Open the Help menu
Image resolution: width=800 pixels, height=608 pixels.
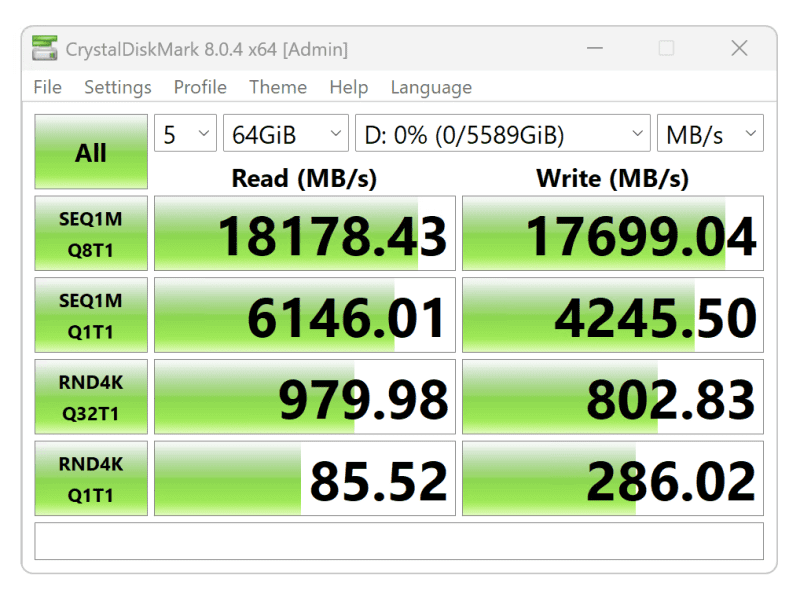[x=348, y=87]
